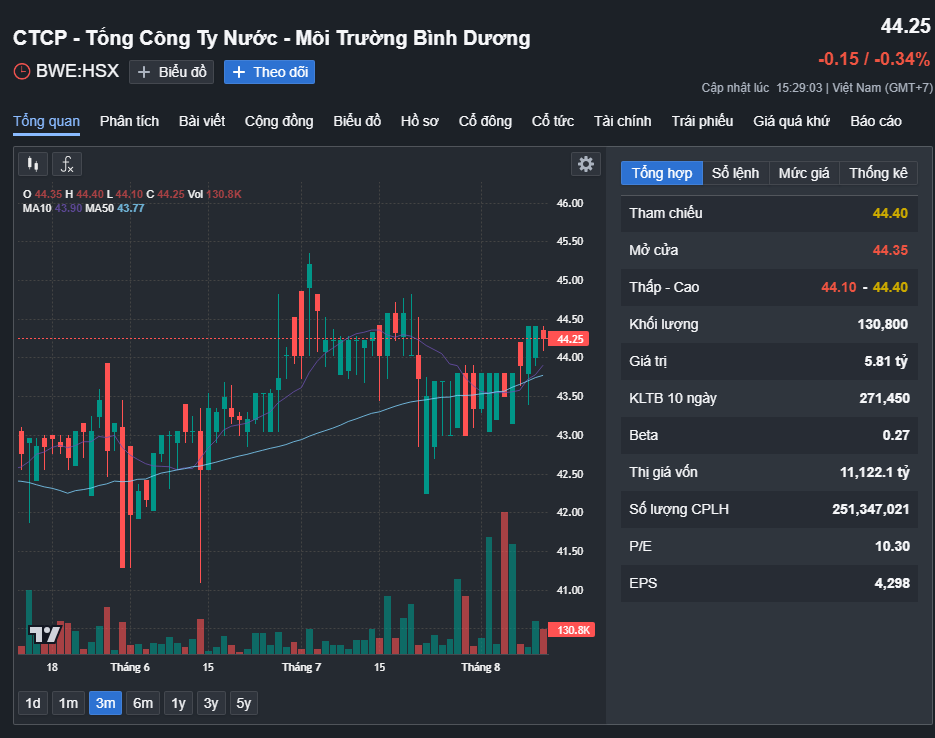Add BWE to Biểu đồ button
Screen dimensions: 935x738
171,72
